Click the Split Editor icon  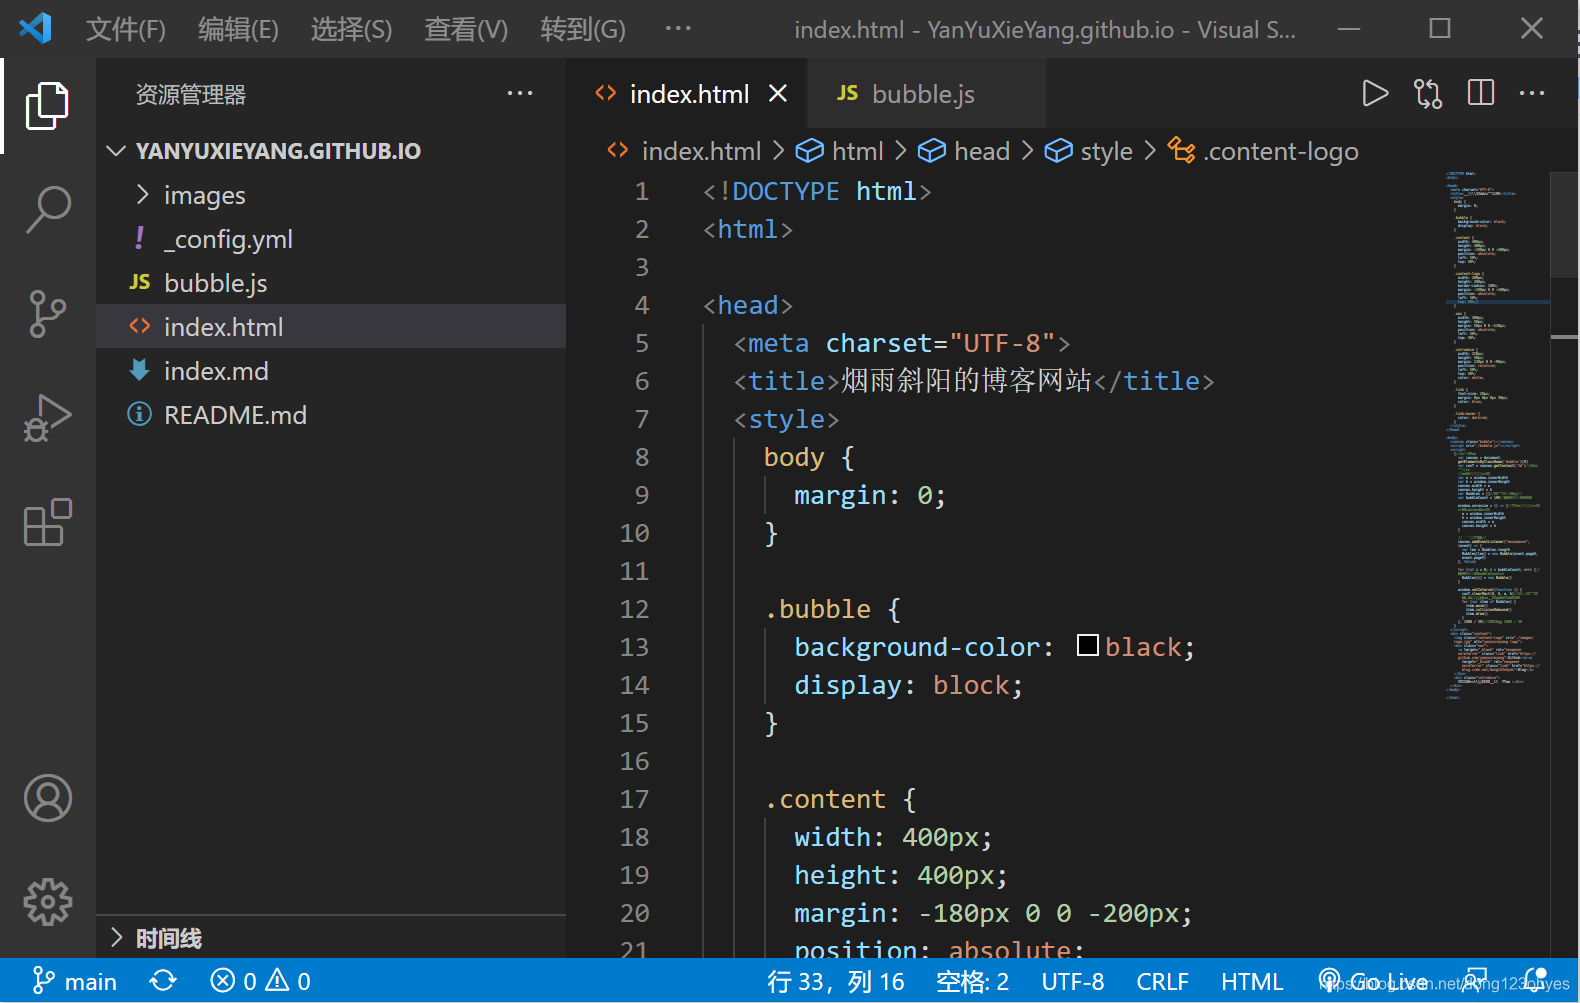click(x=1480, y=94)
